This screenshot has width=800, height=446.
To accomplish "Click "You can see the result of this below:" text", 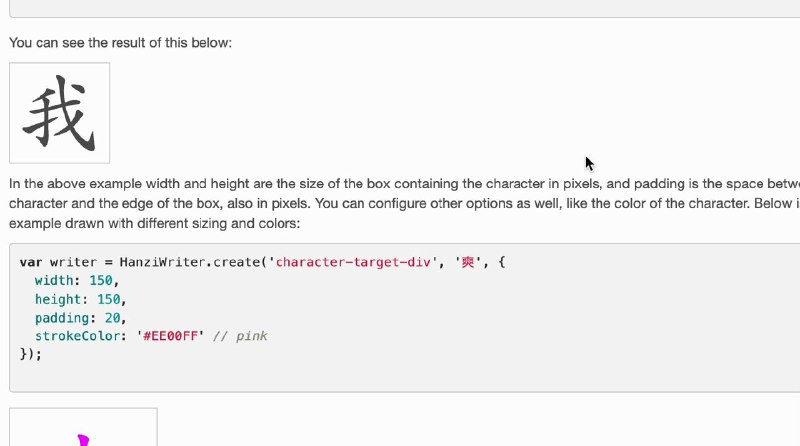I will [120, 42].
